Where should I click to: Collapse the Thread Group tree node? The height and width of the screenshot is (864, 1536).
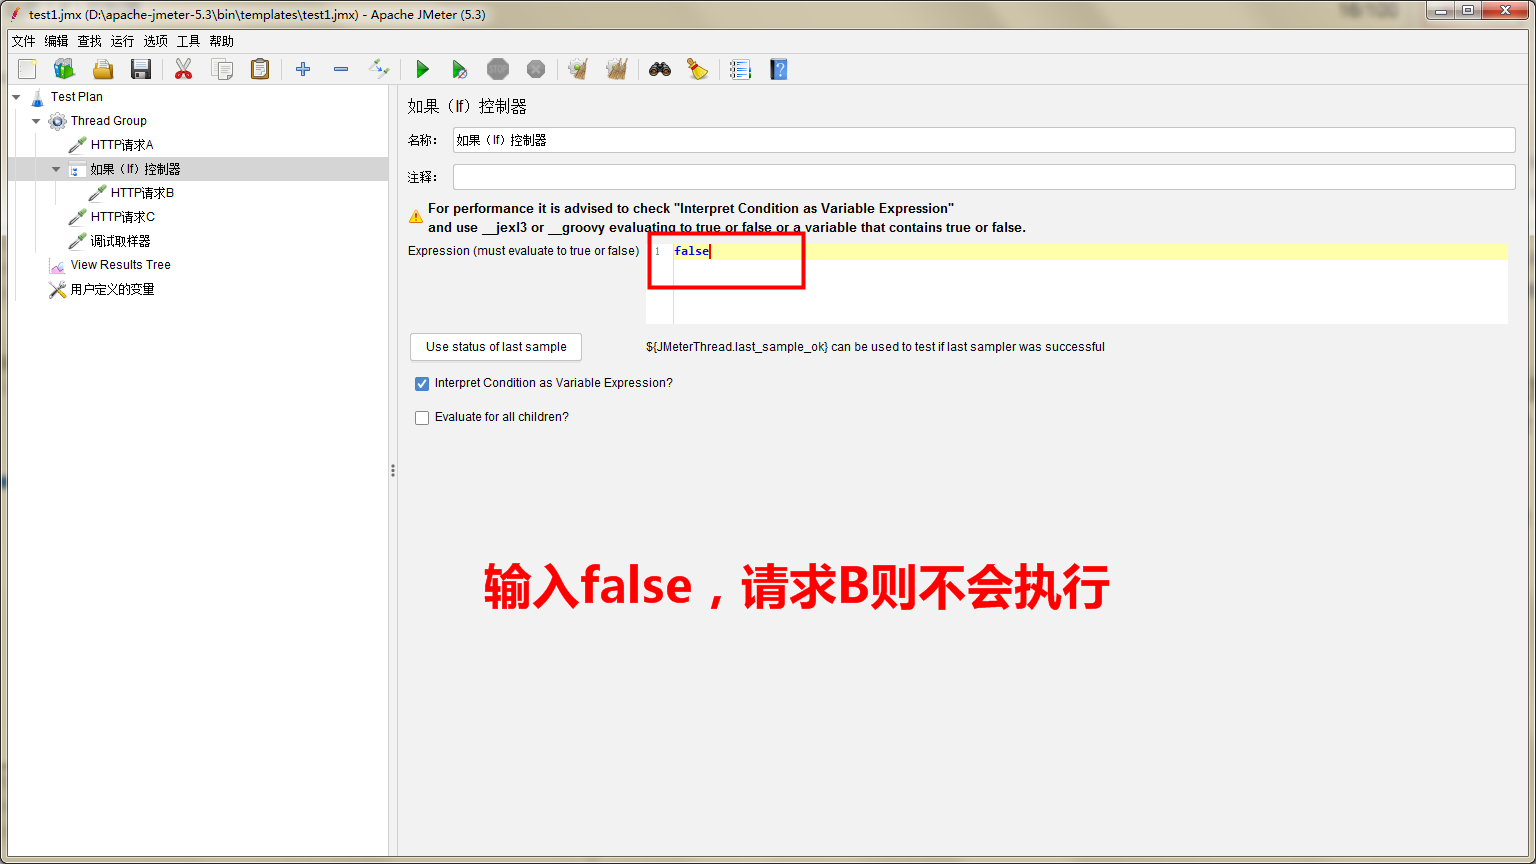[36, 120]
